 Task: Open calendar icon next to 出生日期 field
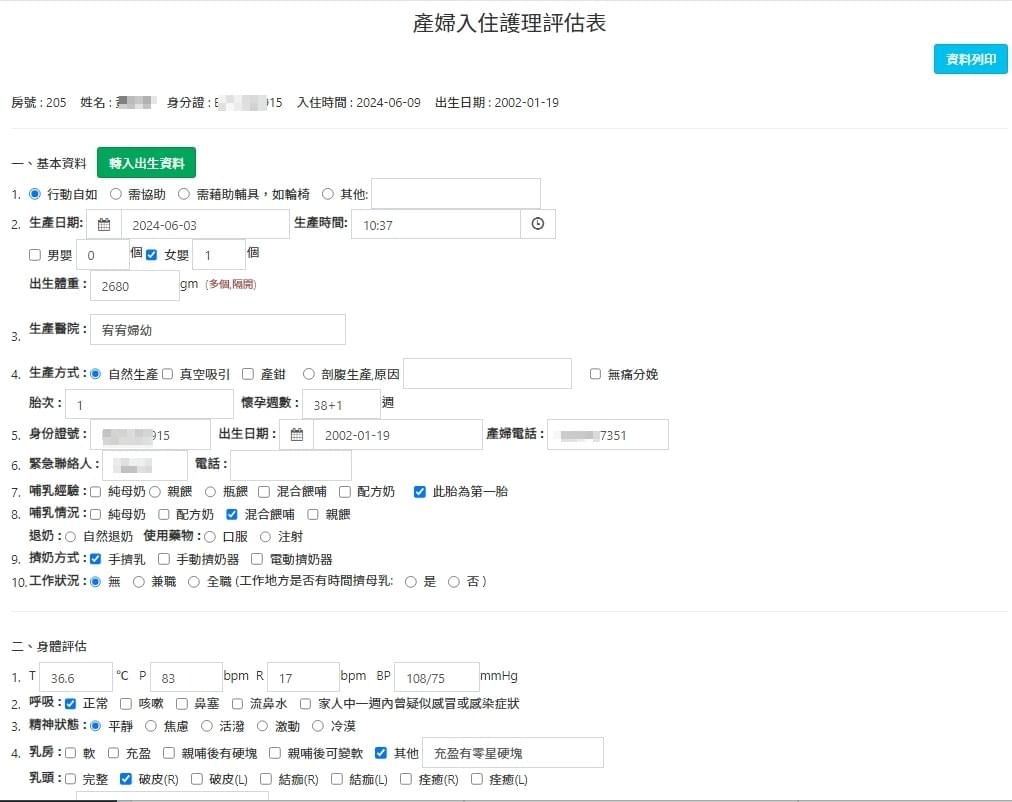(x=296, y=435)
